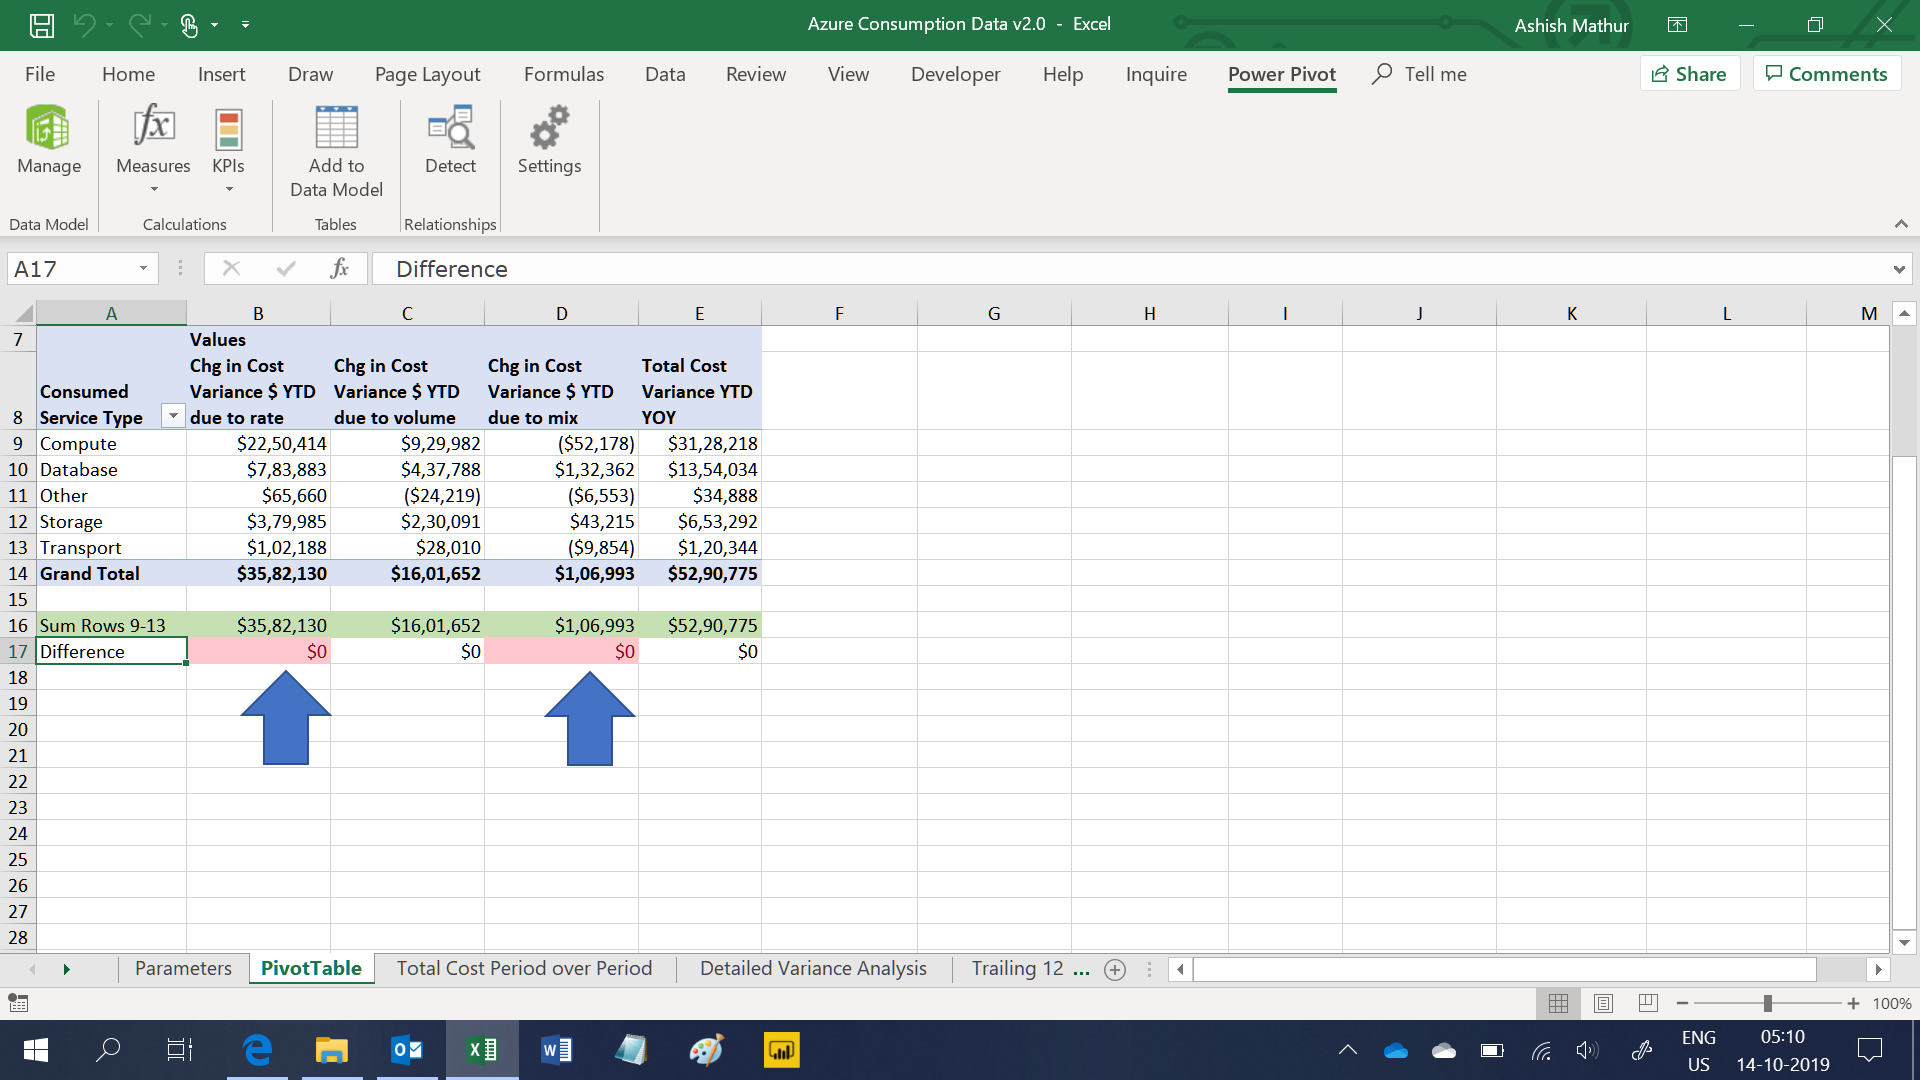This screenshot has width=1920, height=1080.
Task: Switch to Detailed Variance Analysis tab
Action: (812, 968)
